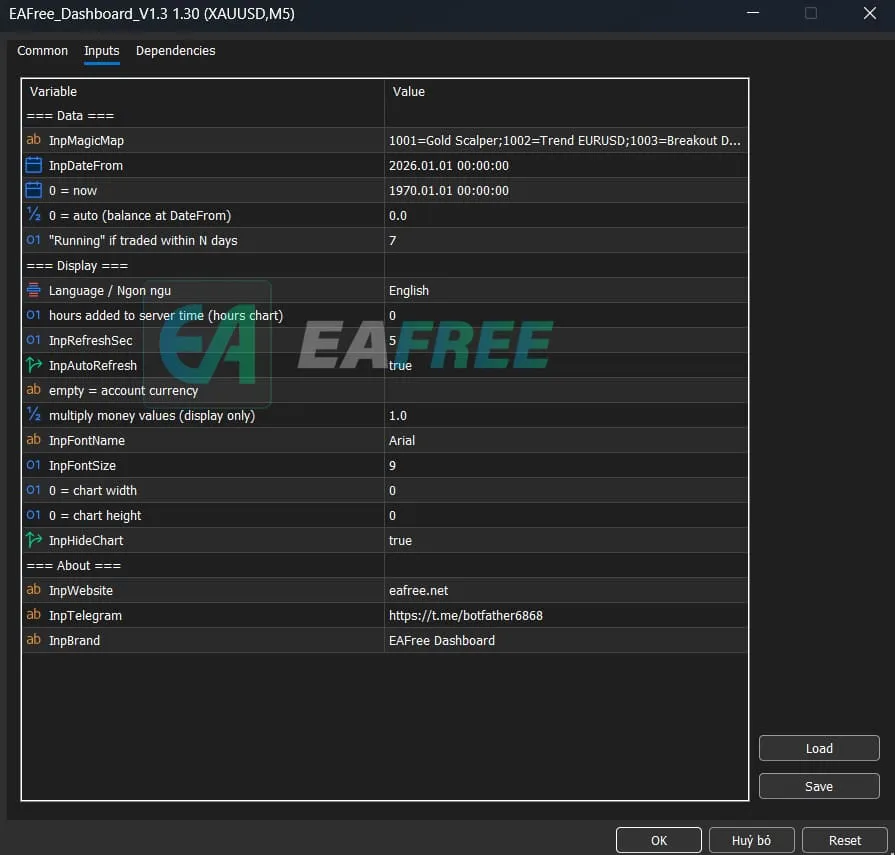Click the string icon beside InpFontName
The height and width of the screenshot is (855, 895).
(x=34, y=440)
